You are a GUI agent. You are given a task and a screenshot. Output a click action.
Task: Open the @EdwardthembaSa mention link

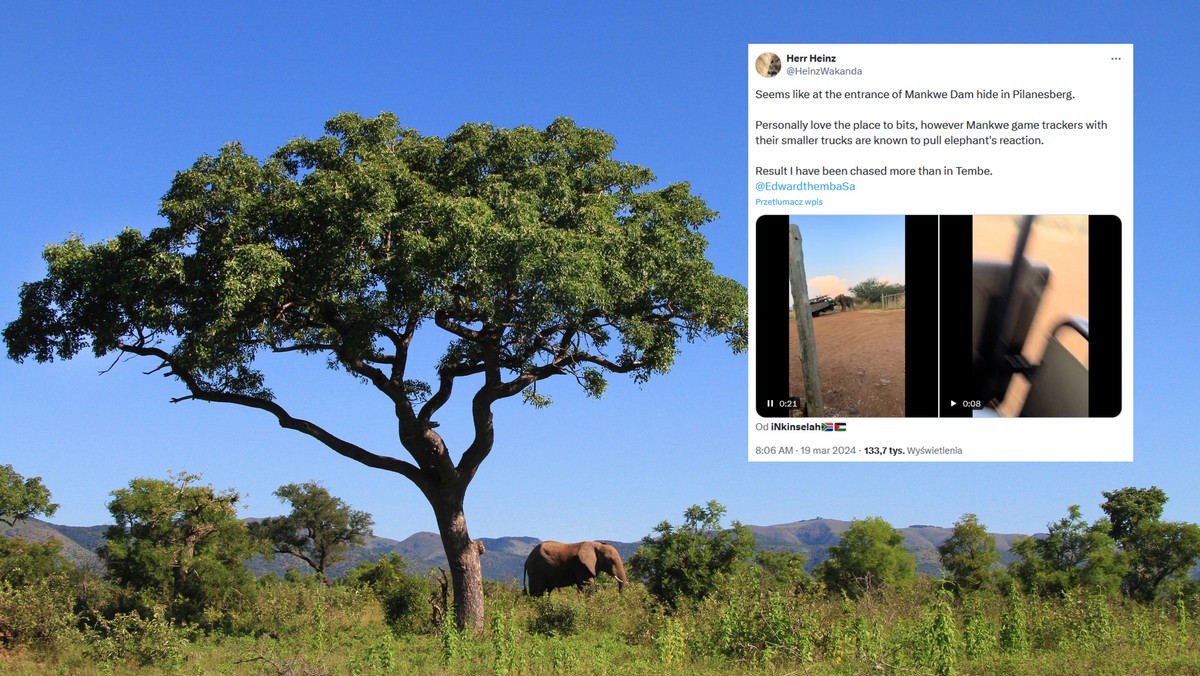805,186
